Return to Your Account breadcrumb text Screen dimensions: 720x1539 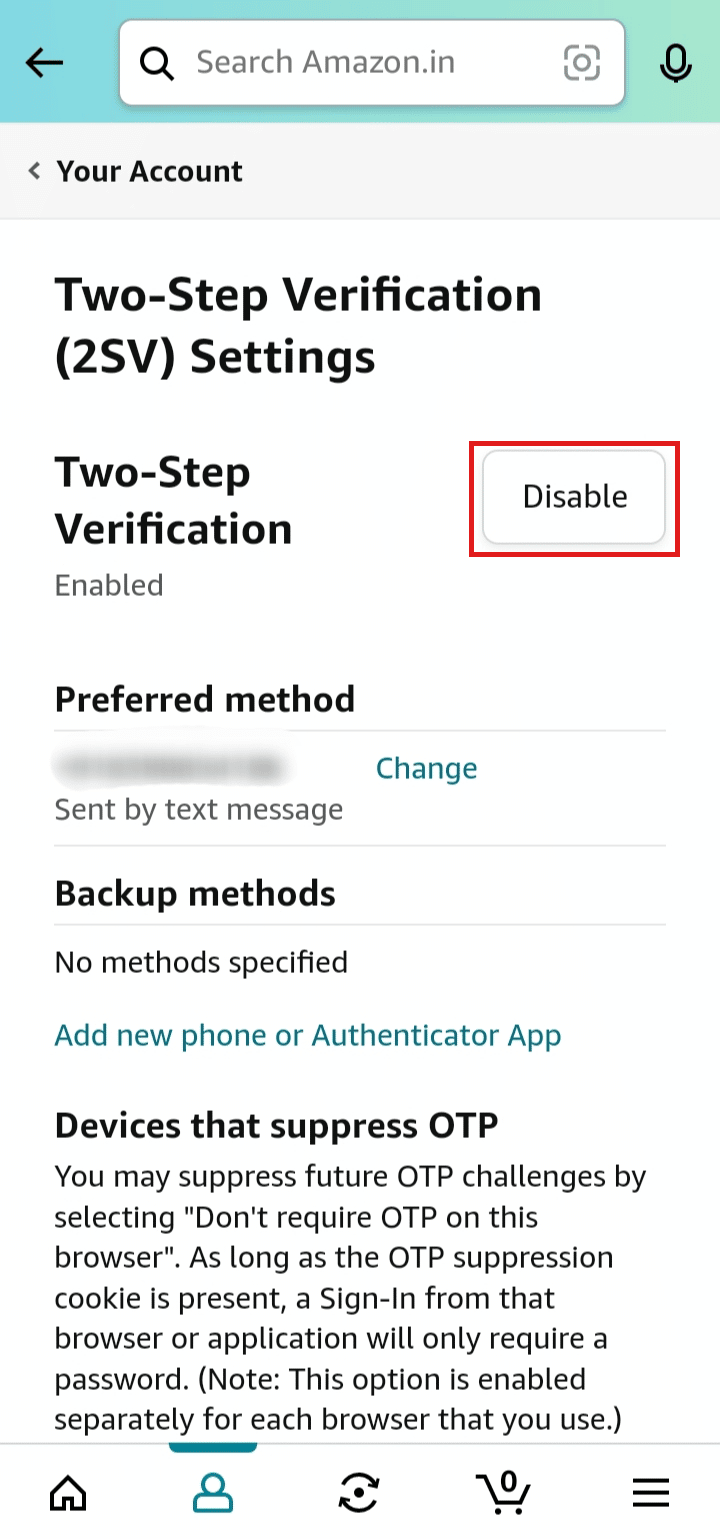[x=149, y=171]
